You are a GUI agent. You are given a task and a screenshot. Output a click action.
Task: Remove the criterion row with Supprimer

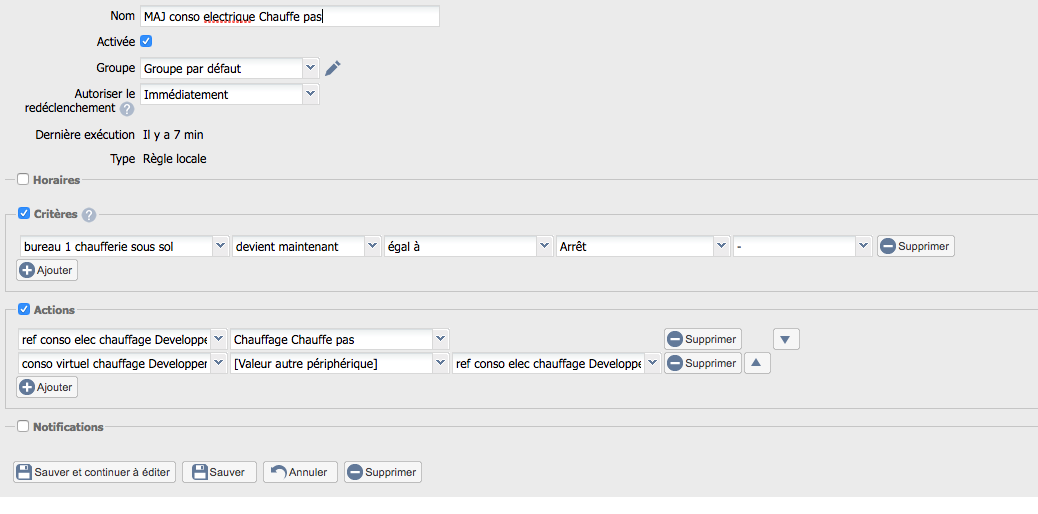[x=916, y=246]
